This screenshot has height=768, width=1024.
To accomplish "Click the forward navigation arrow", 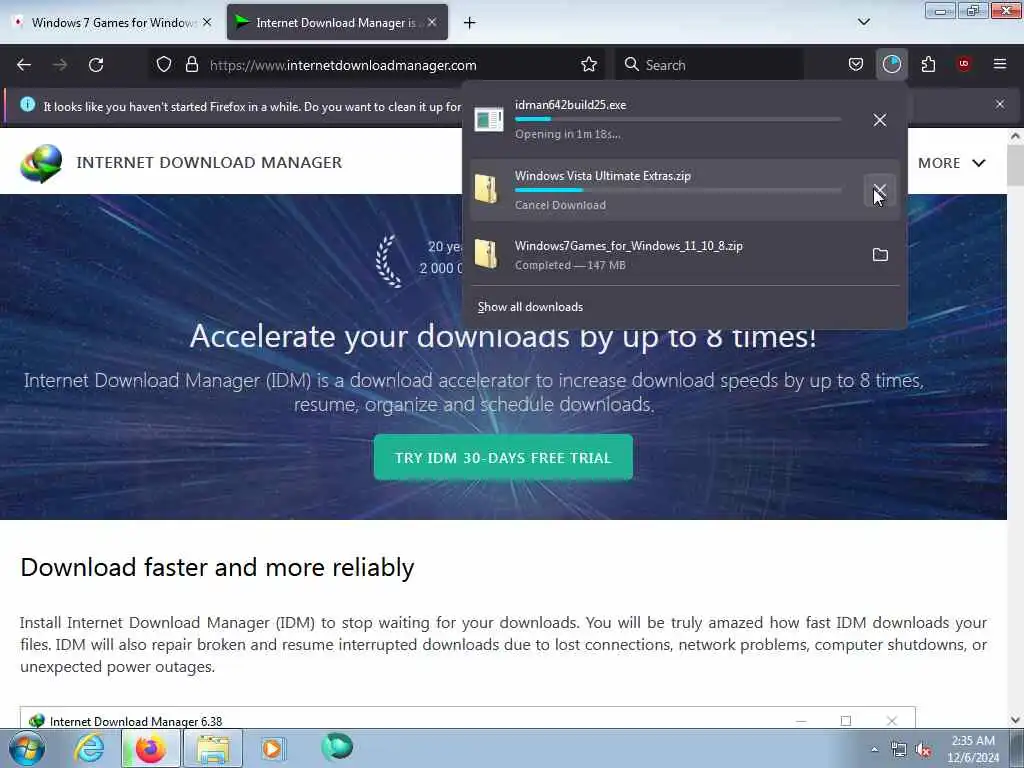I will [x=60, y=65].
